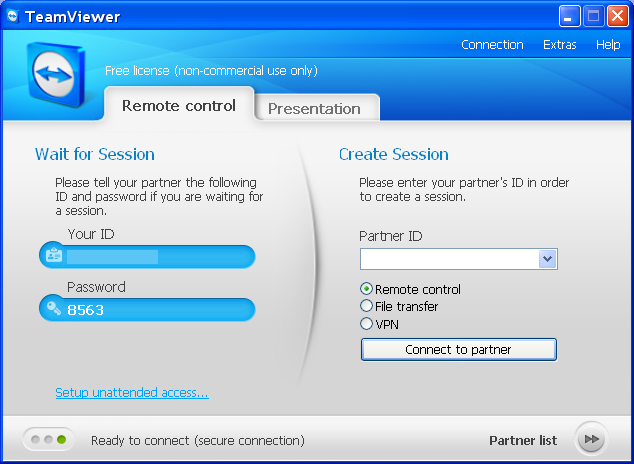The height and width of the screenshot is (464, 634).
Task: Click the TeamViewer title bar icon
Action: (x=13, y=16)
